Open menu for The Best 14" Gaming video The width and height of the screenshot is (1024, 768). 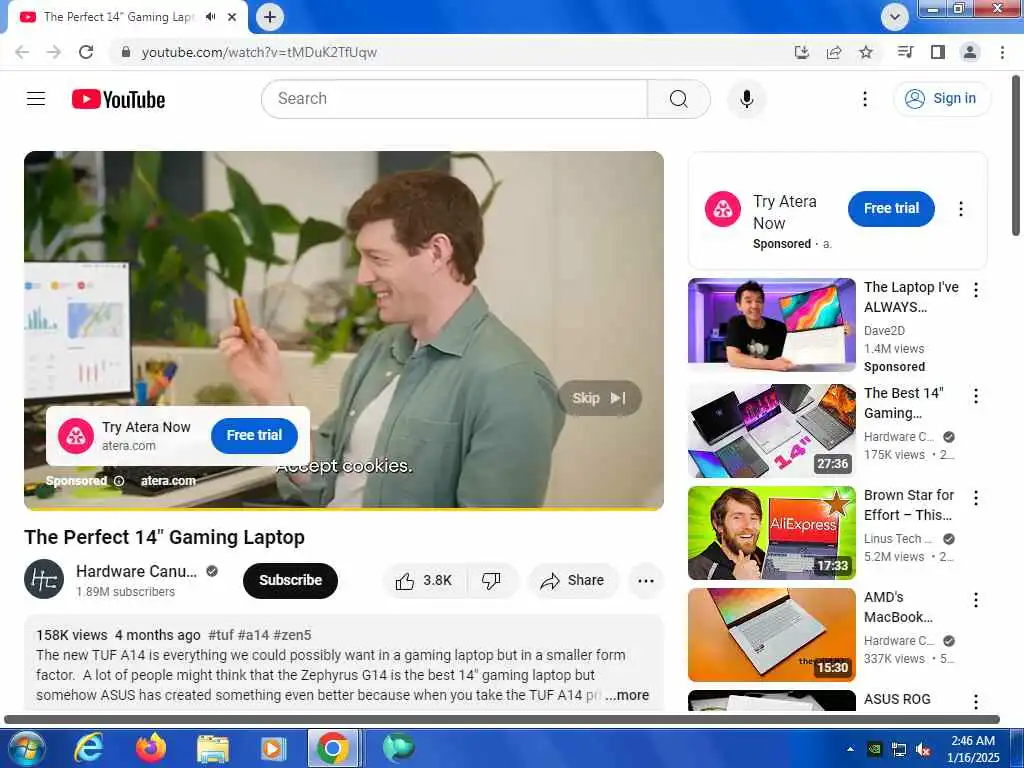pyautogui.click(x=976, y=396)
